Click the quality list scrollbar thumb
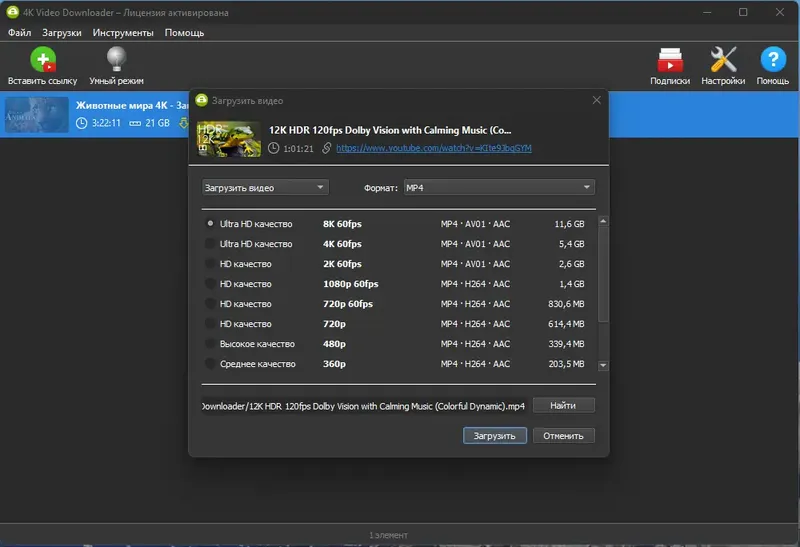 click(603, 275)
